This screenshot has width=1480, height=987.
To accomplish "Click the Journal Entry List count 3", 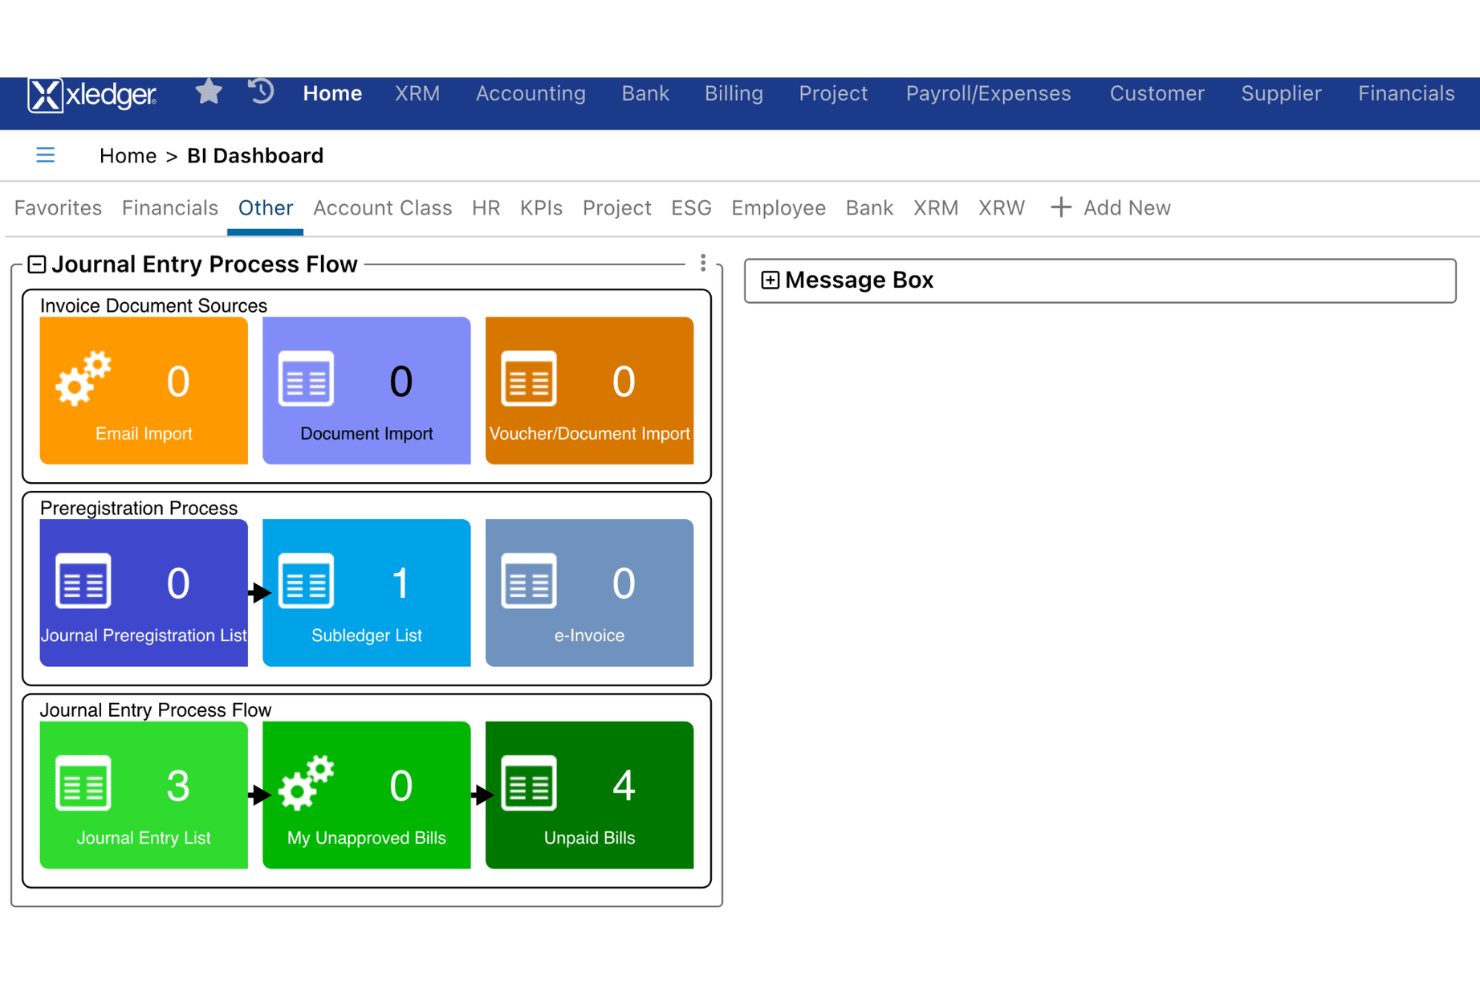I will [178, 785].
